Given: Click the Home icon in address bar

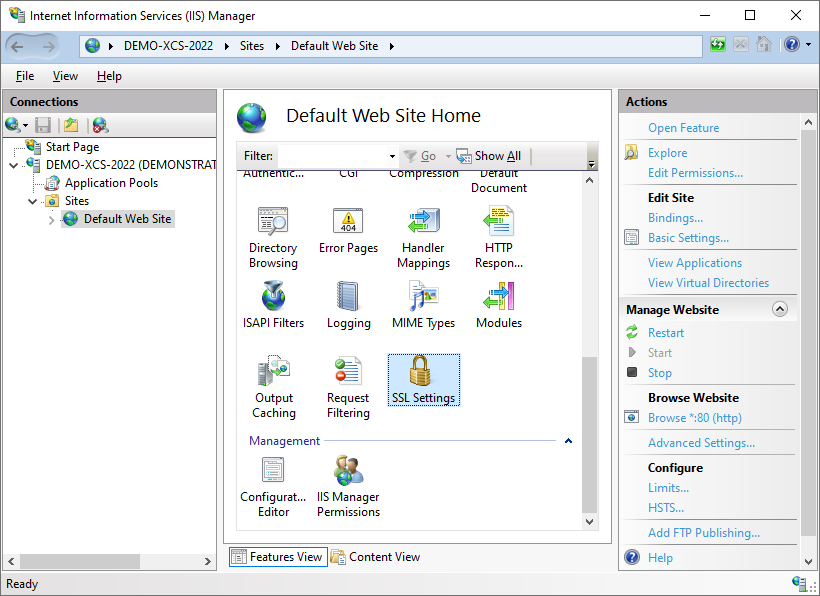Looking at the screenshot, I should tap(764, 45).
